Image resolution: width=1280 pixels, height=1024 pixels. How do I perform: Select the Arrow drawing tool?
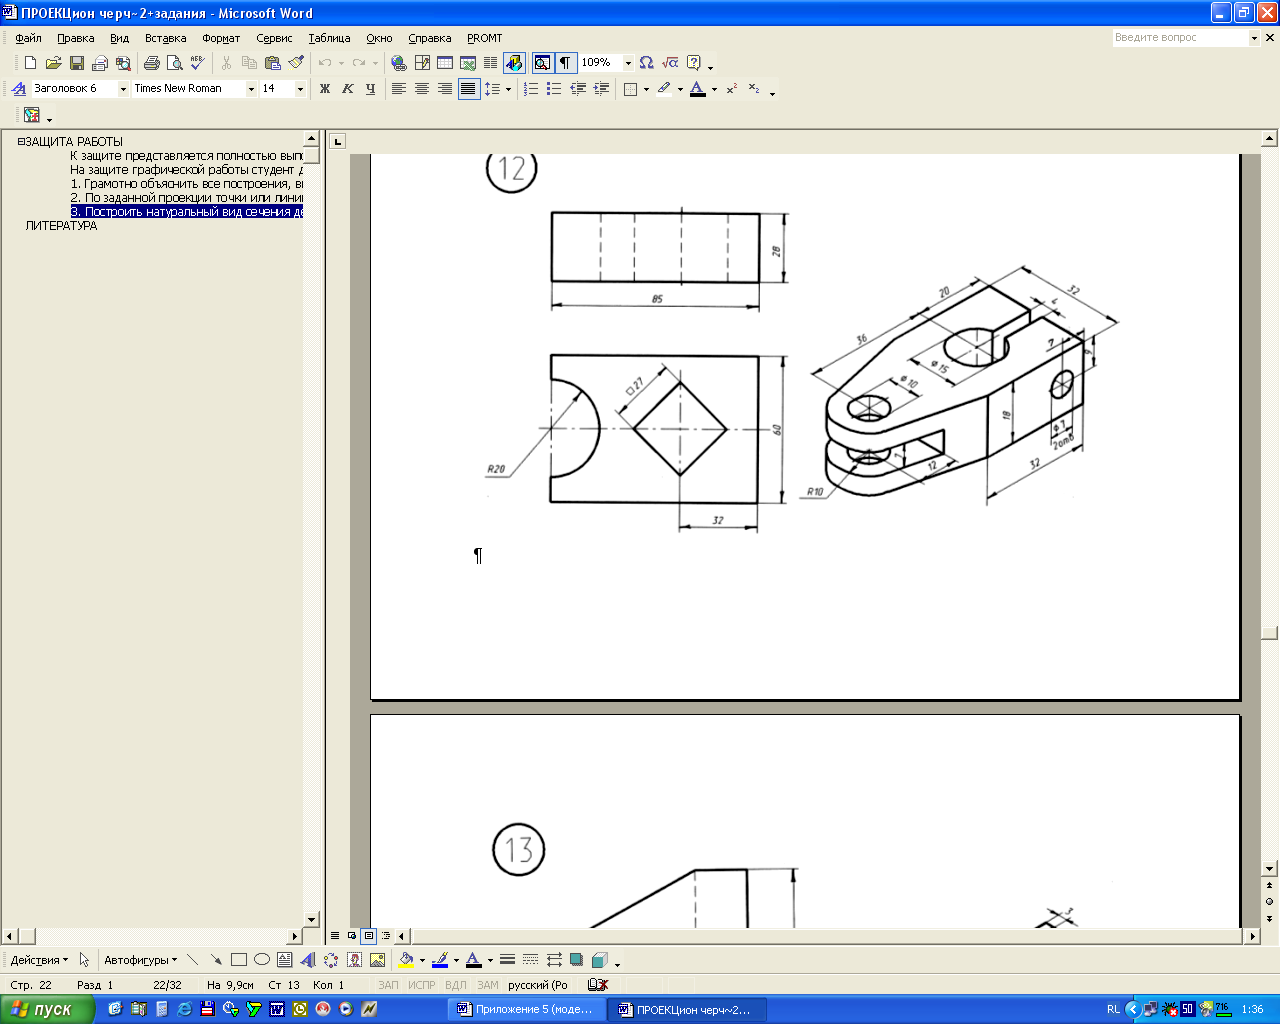(x=216, y=960)
